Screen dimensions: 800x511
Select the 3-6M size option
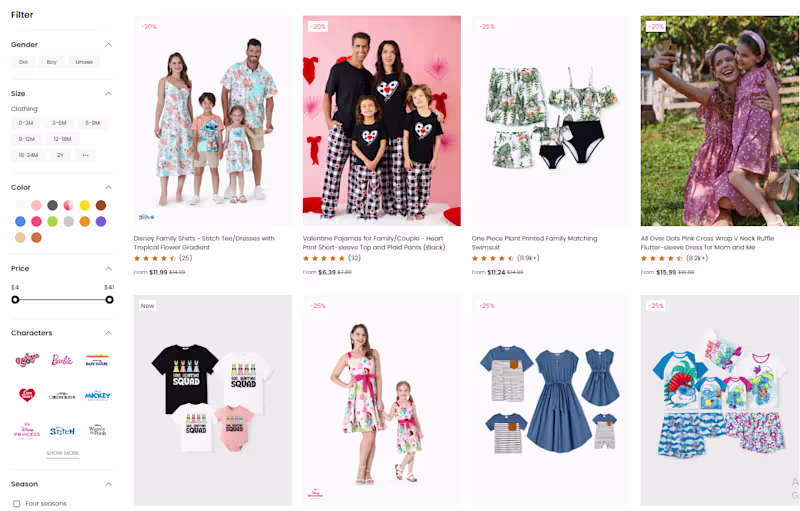tap(59, 123)
